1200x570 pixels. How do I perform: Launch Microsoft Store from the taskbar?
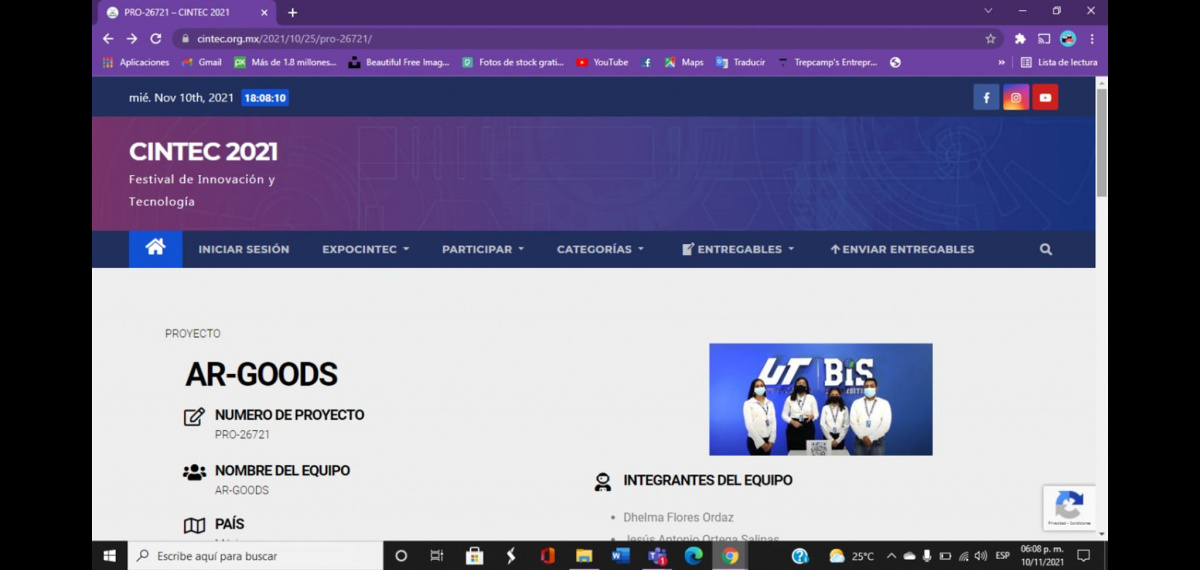point(474,556)
